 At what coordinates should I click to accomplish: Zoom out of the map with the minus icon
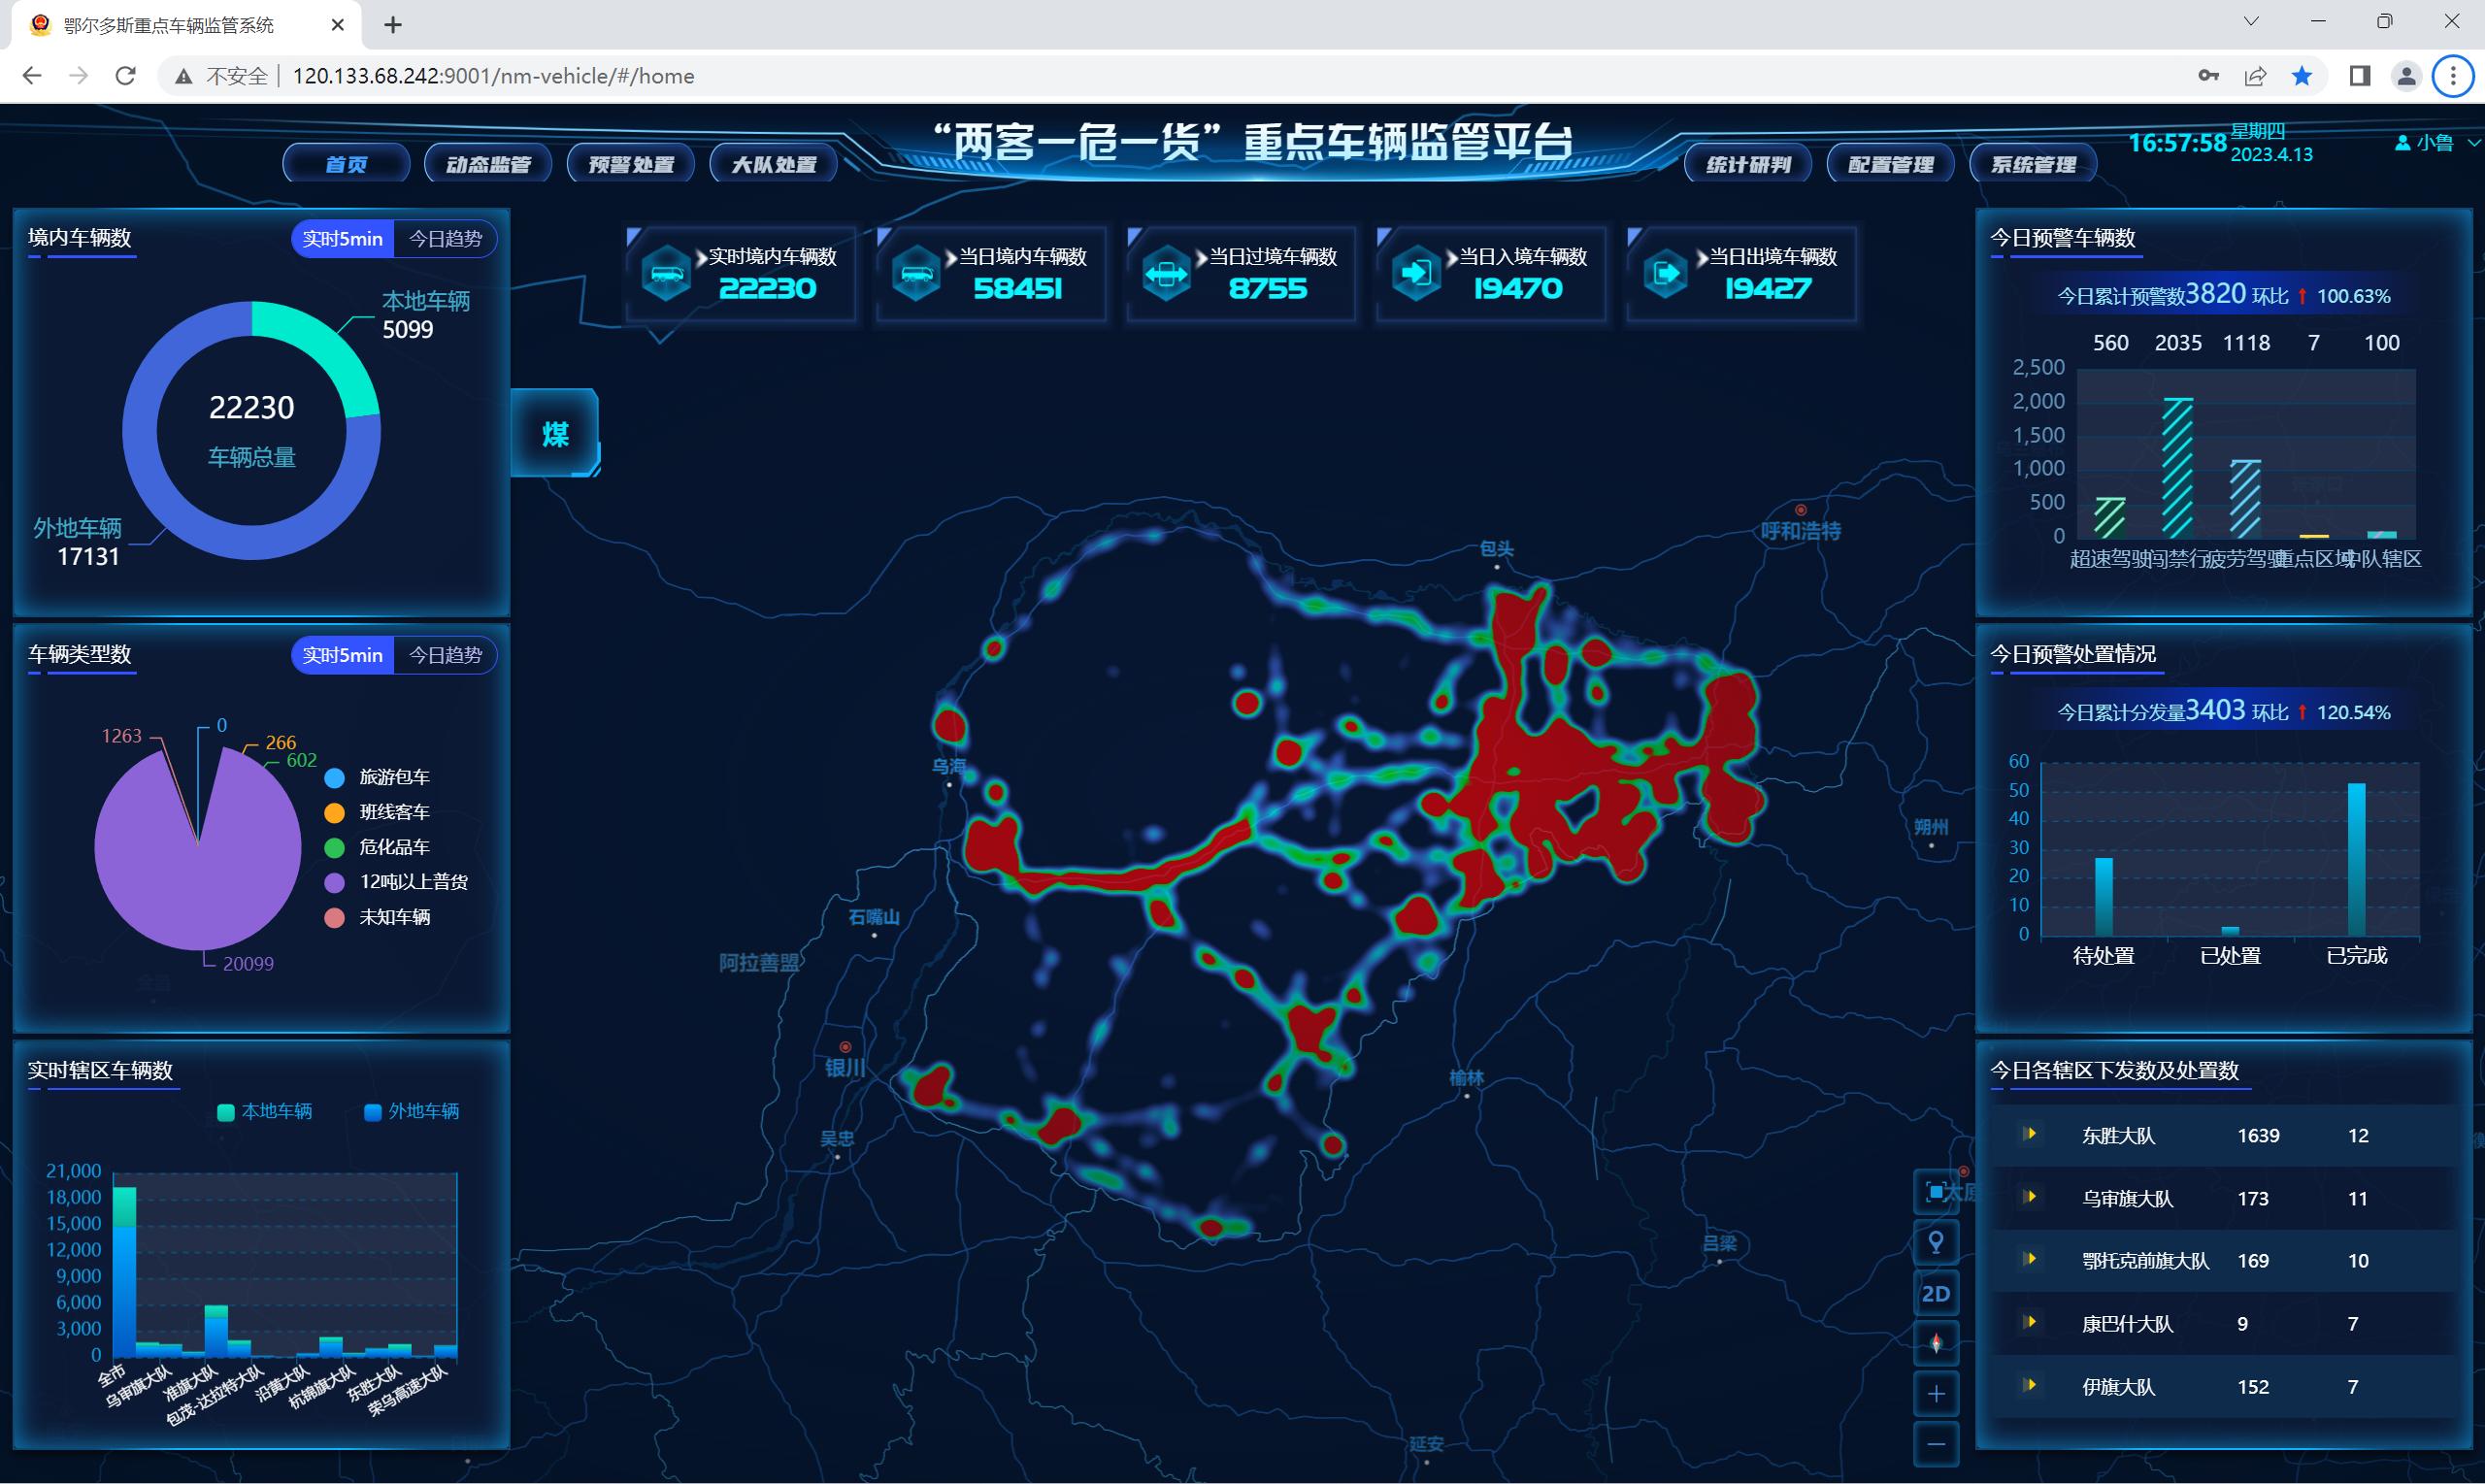[x=1937, y=1444]
